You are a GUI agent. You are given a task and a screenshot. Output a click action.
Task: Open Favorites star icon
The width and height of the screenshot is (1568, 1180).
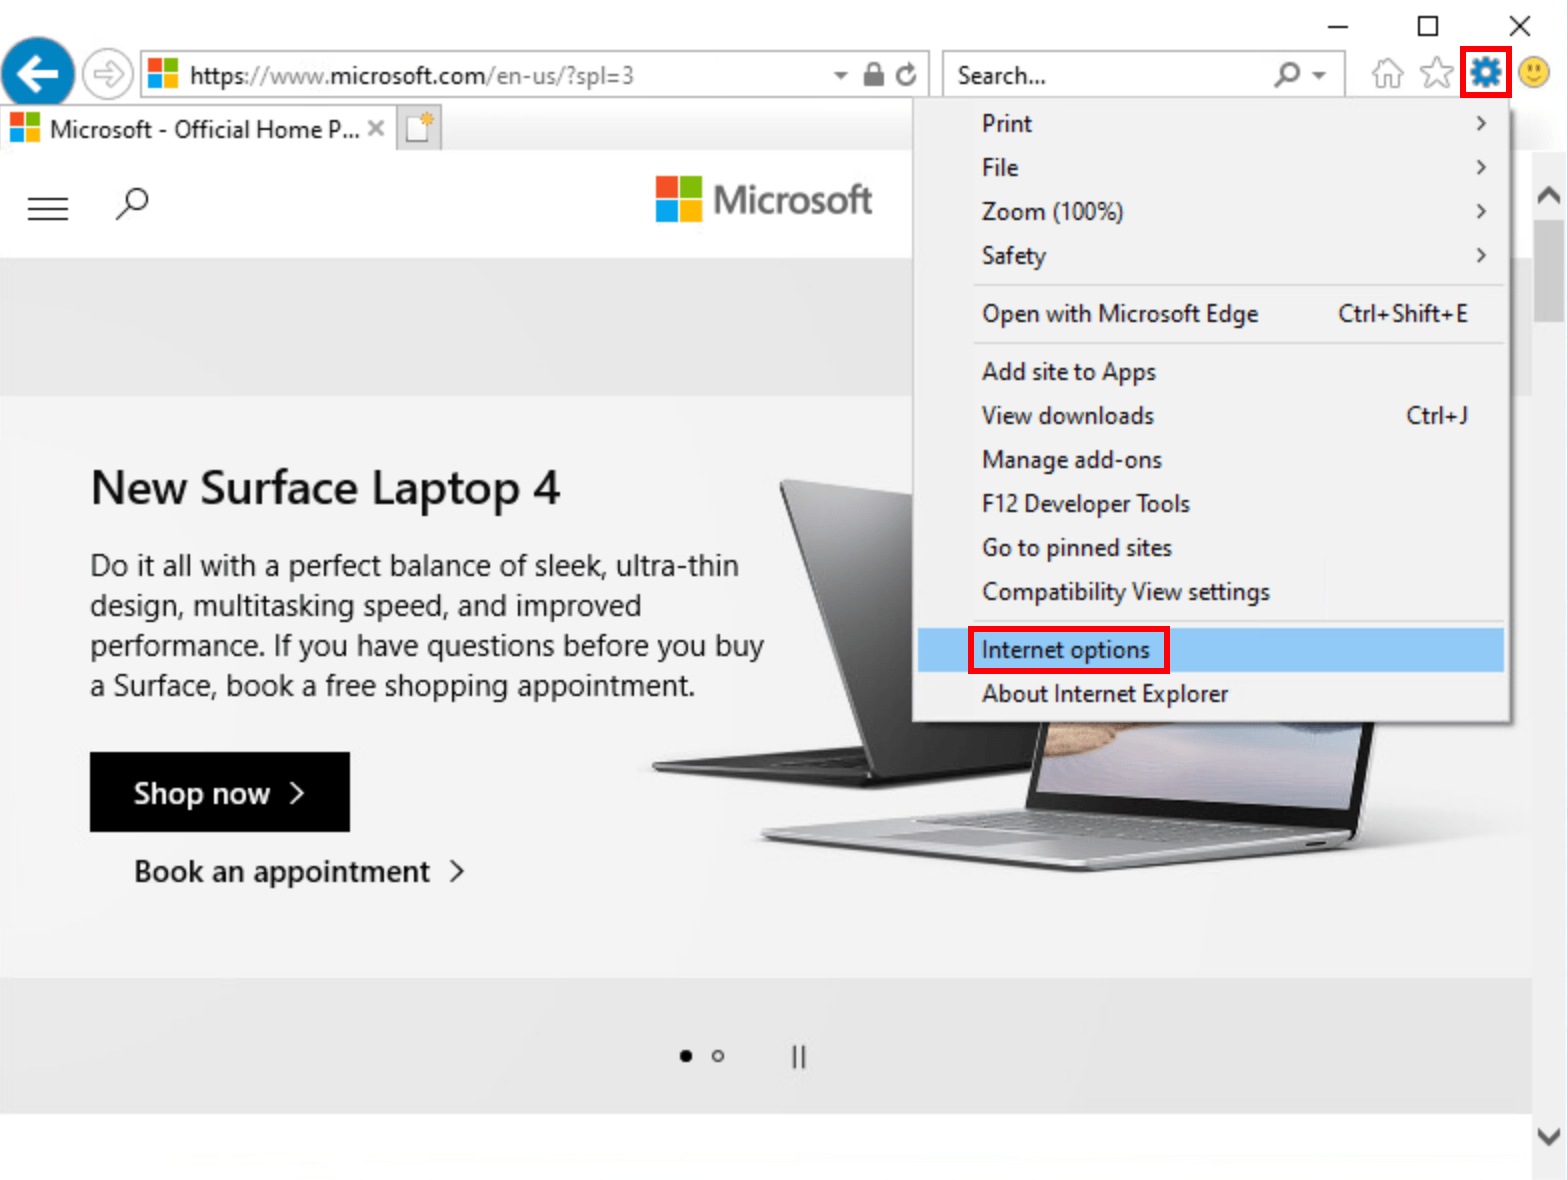point(1436,73)
